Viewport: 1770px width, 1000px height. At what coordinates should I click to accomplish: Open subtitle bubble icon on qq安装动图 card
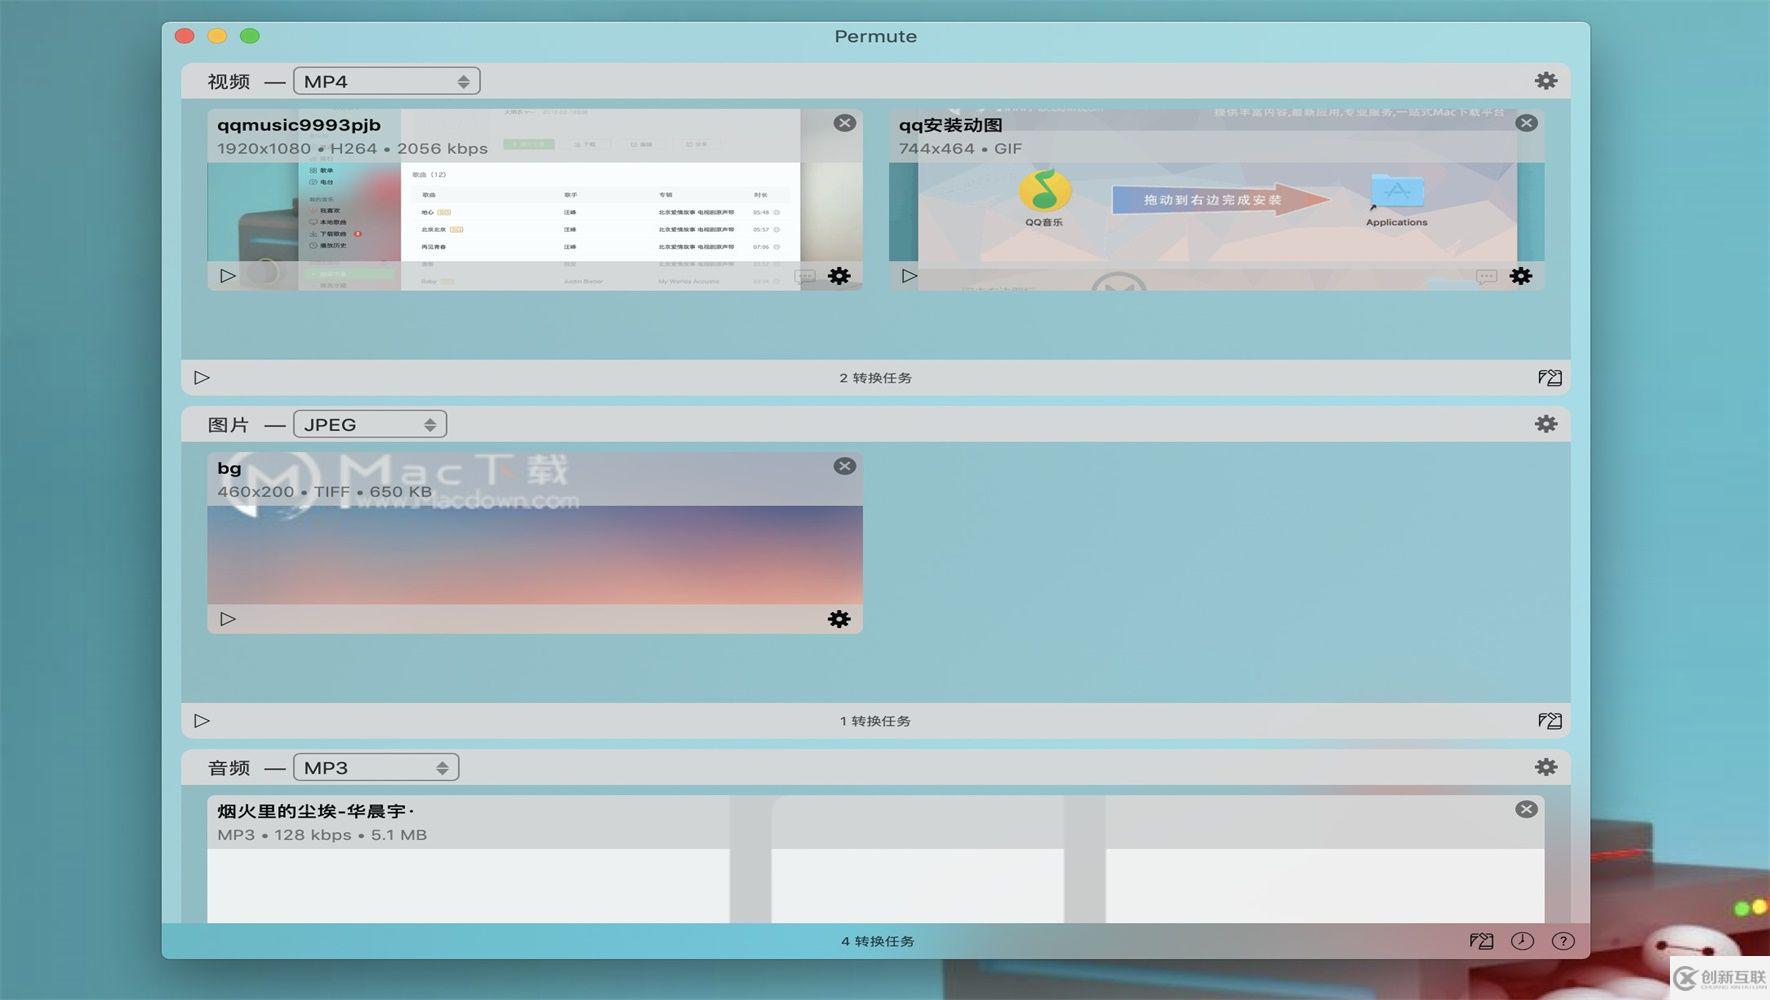point(1487,276)
